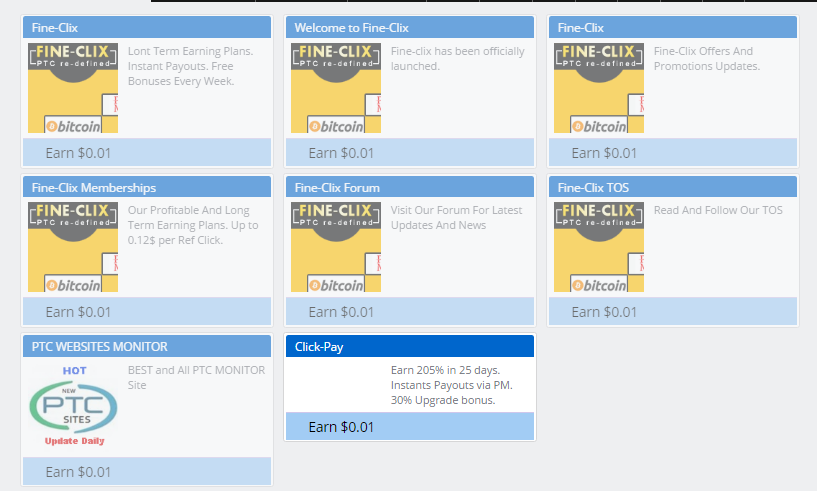817x491 pixels.
Task: Click the logo image in the Fine-Clix Forum ad
Action: [x=335, y=247]
